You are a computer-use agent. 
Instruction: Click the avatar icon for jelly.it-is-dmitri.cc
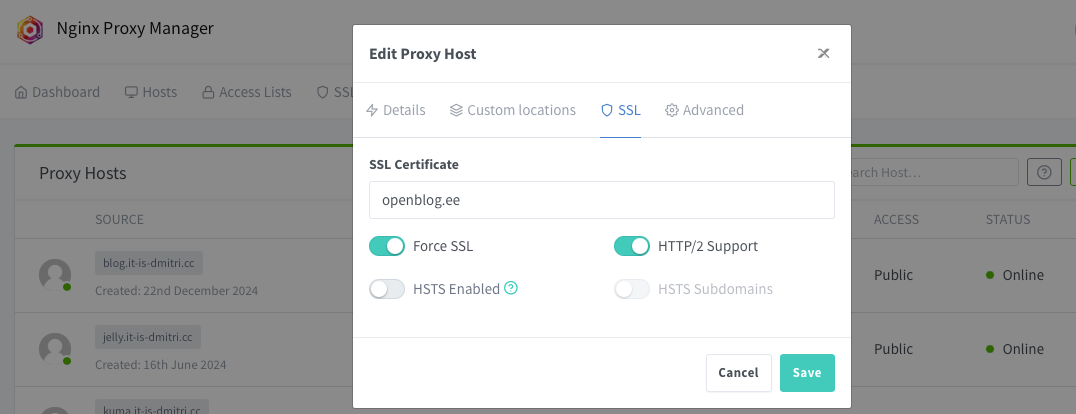pyautogui.click(x=55, y=349)
